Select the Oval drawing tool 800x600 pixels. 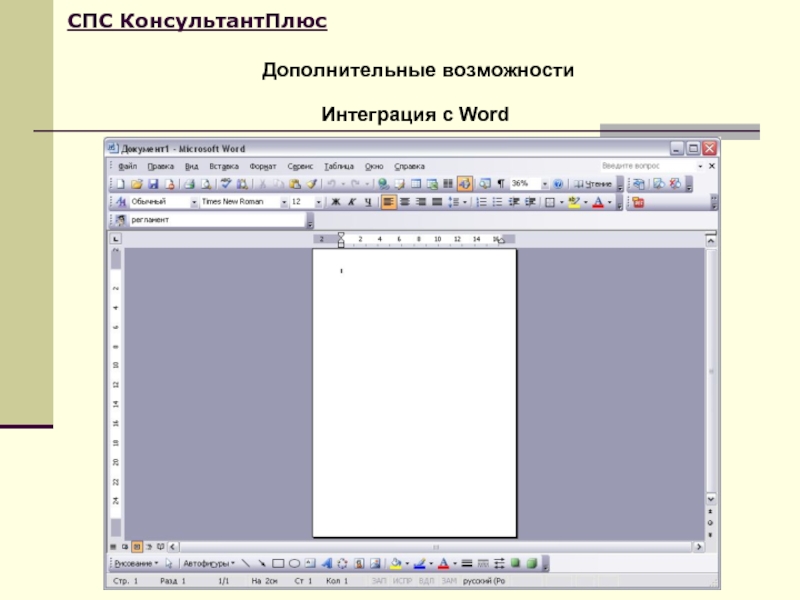pos(294,563)
